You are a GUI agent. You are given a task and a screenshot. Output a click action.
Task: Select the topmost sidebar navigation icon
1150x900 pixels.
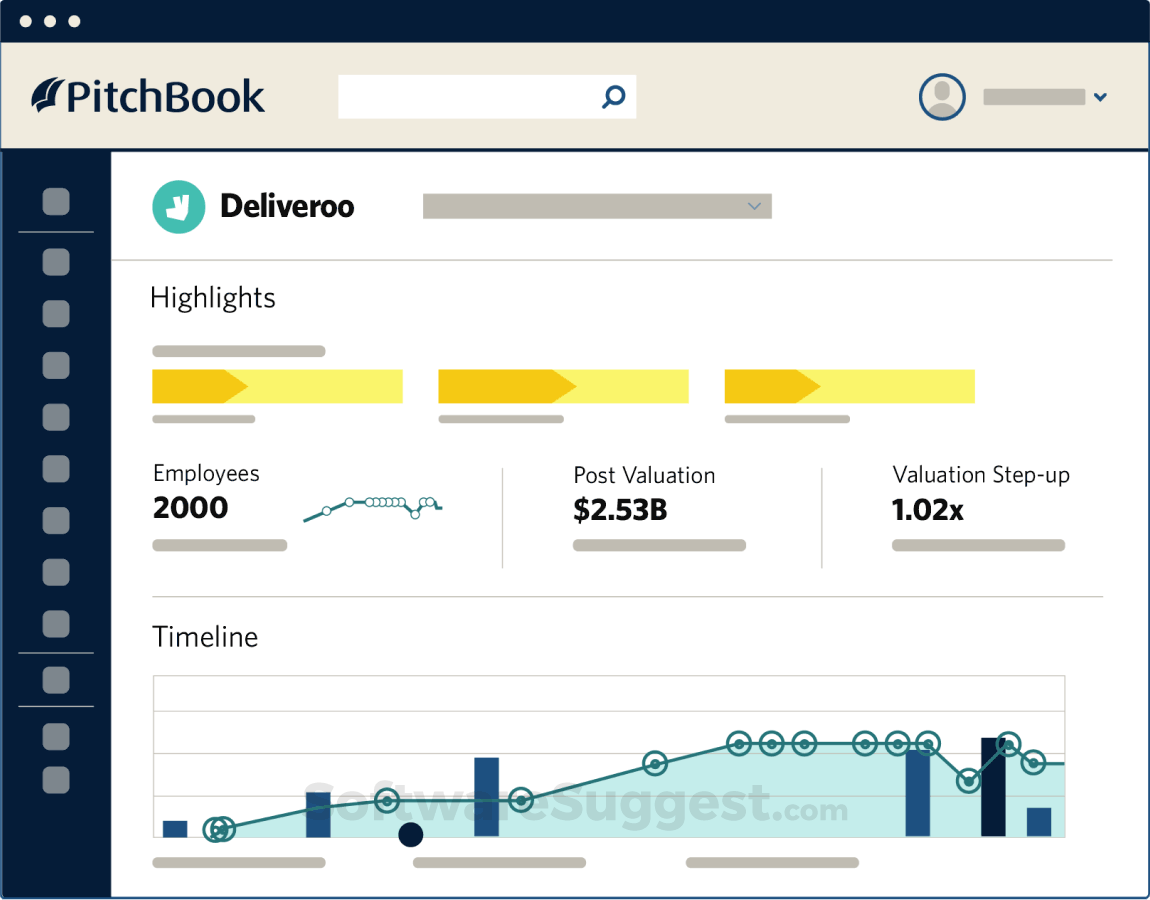coord(55,202)
